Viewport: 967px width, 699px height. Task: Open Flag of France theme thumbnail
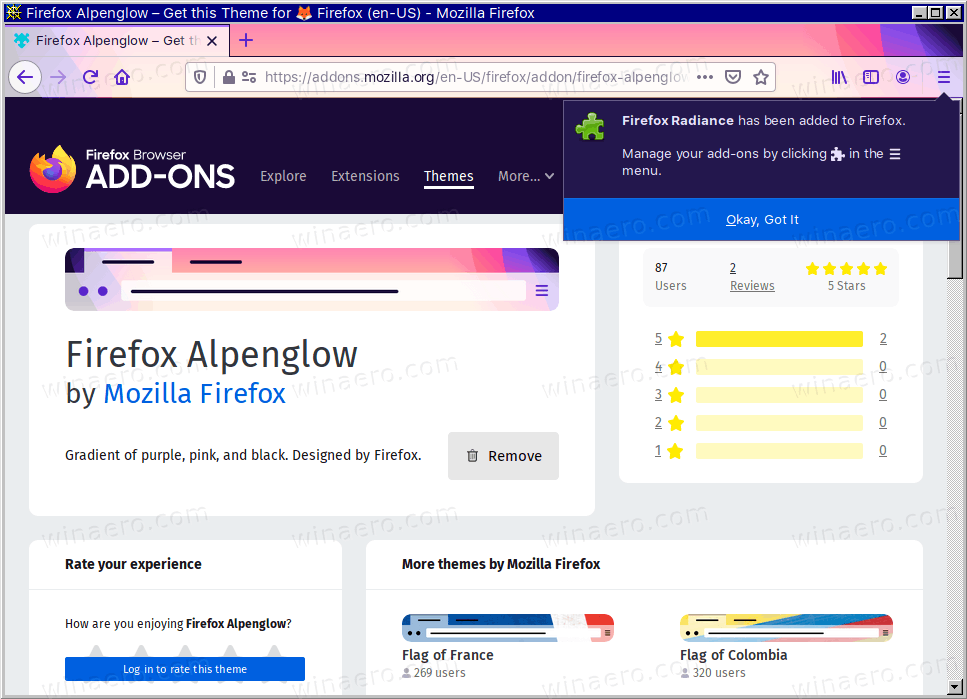(x=508, y=628)
